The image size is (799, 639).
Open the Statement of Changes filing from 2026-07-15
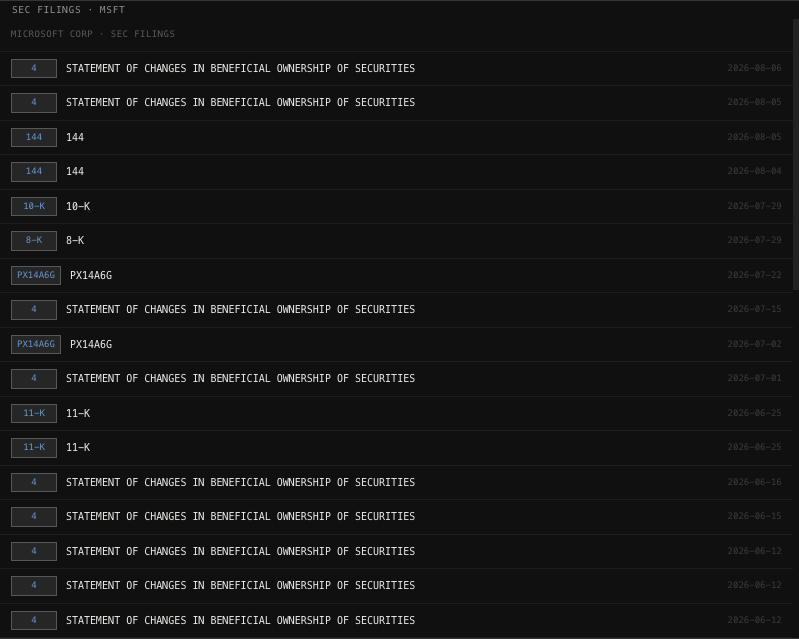(240, 309)
